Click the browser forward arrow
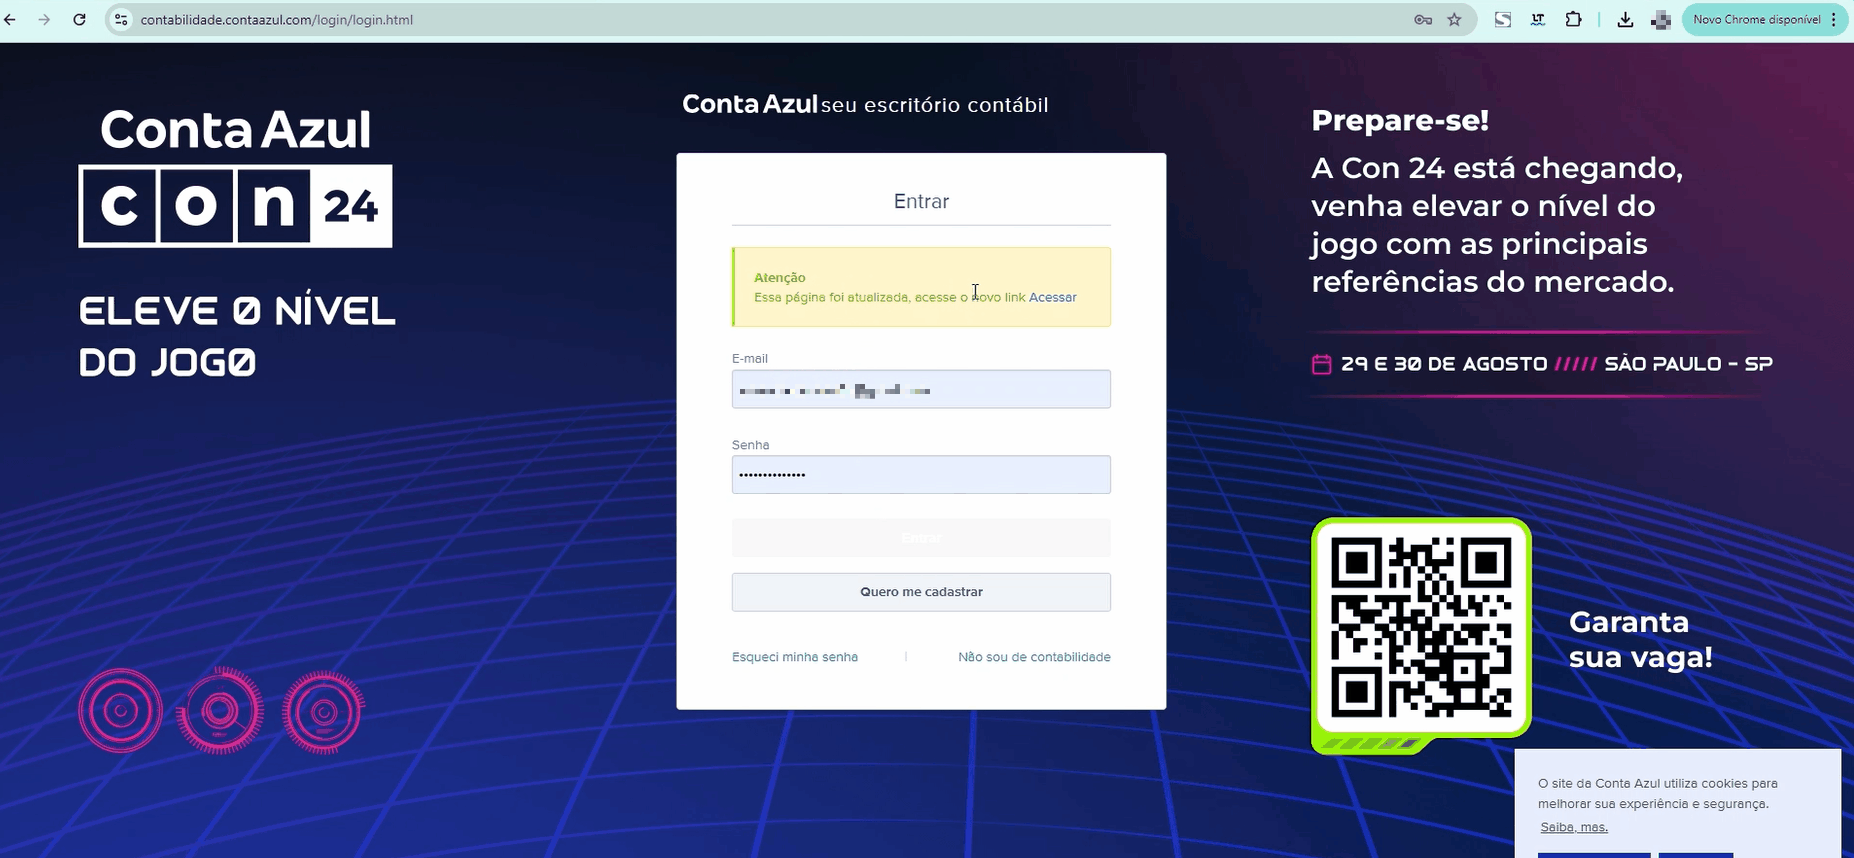Image resolution: width=1854 pixels, height=858 pixels. 44,20
